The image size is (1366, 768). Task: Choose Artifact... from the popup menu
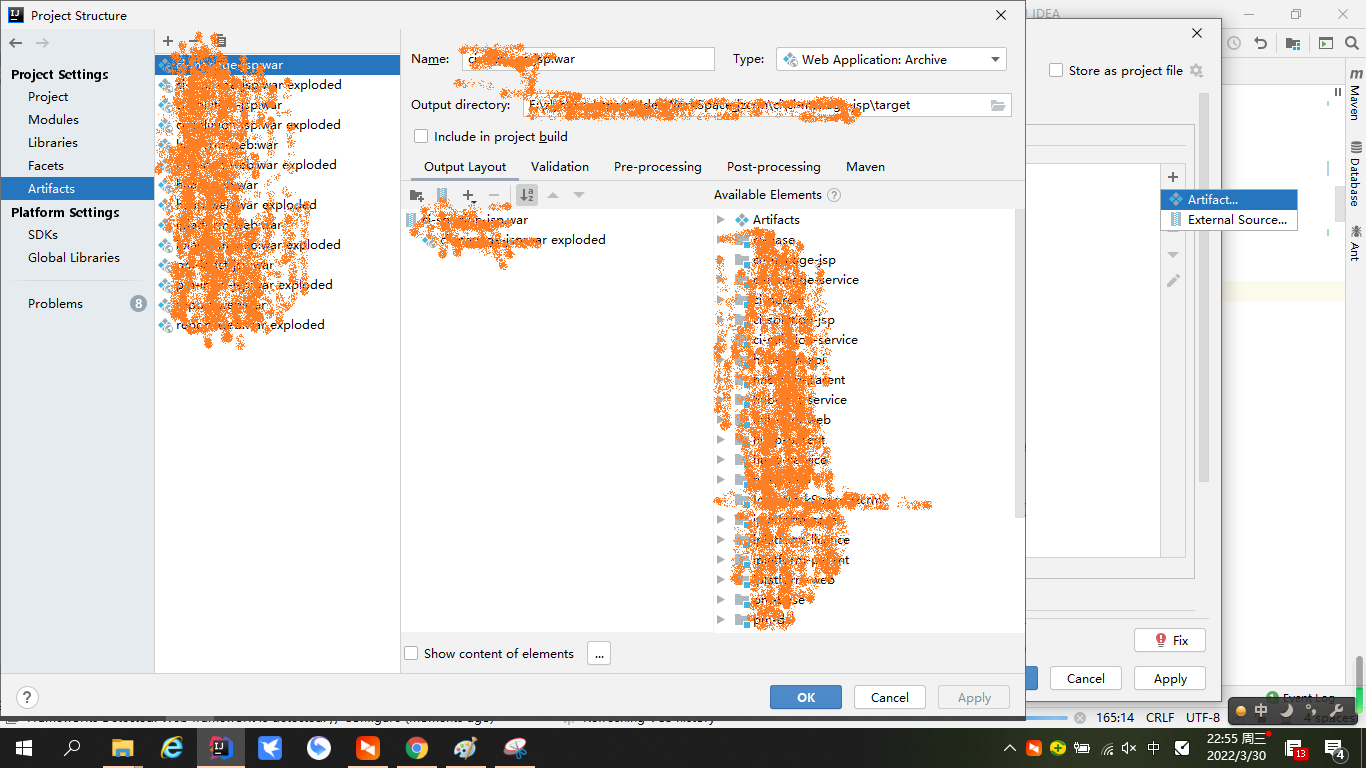point(1222,199)
